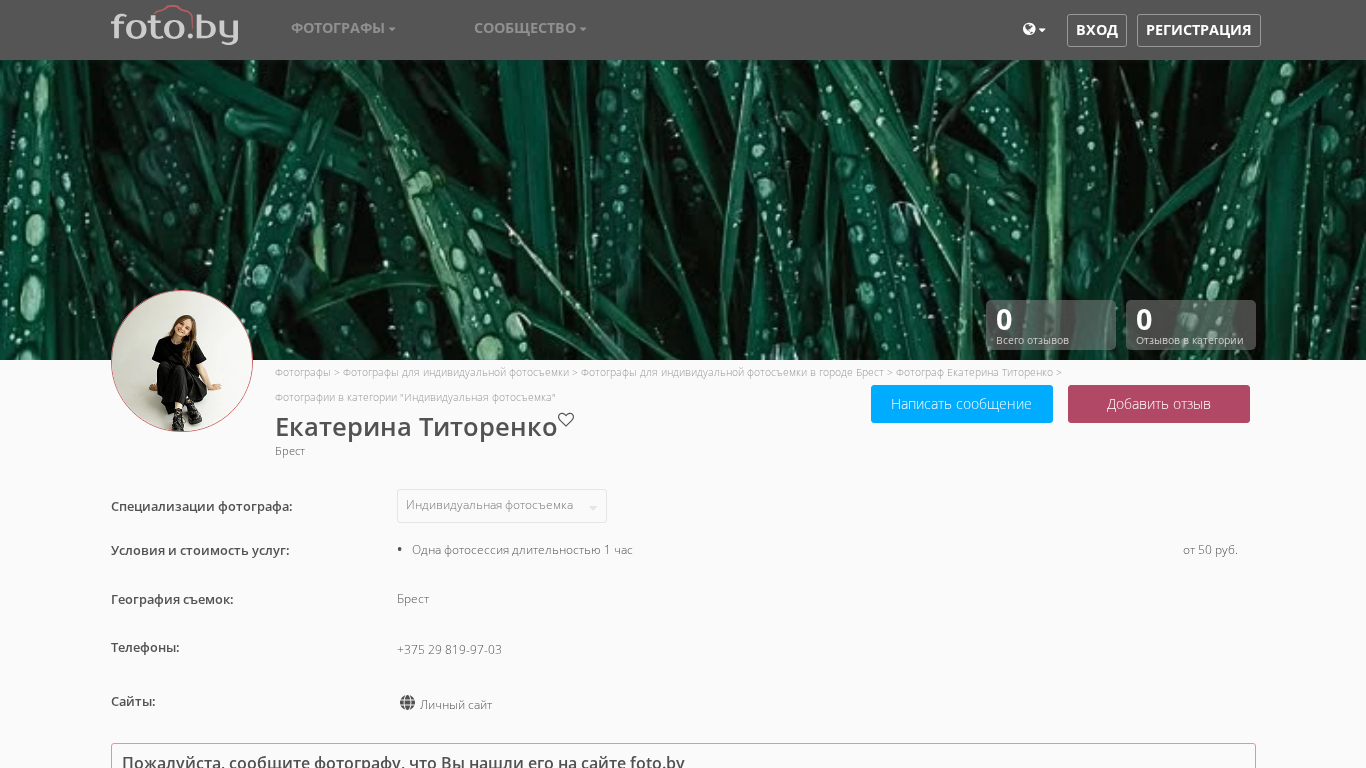
Task: Add photographer to favorites with heart icon
Action: [x=566, y=420]
